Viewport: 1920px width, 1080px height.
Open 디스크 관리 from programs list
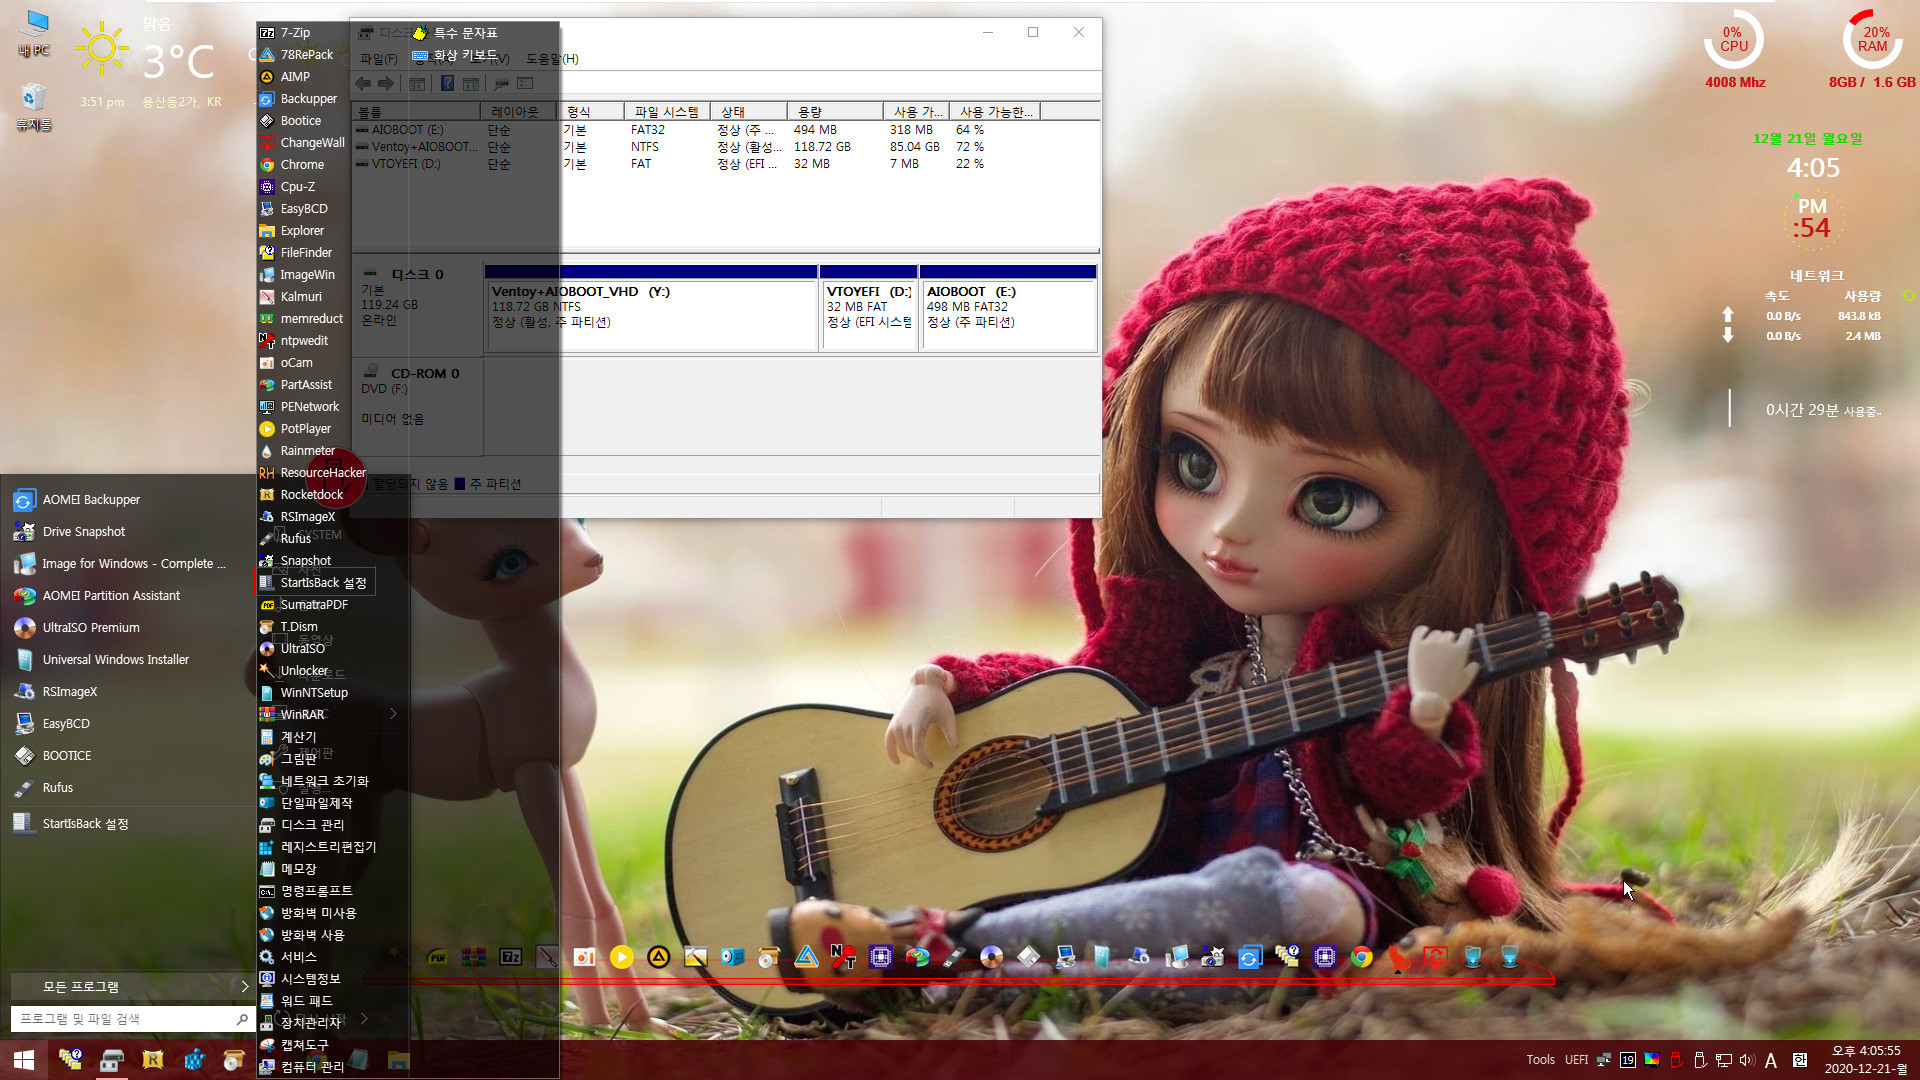(x=304, y=824)
